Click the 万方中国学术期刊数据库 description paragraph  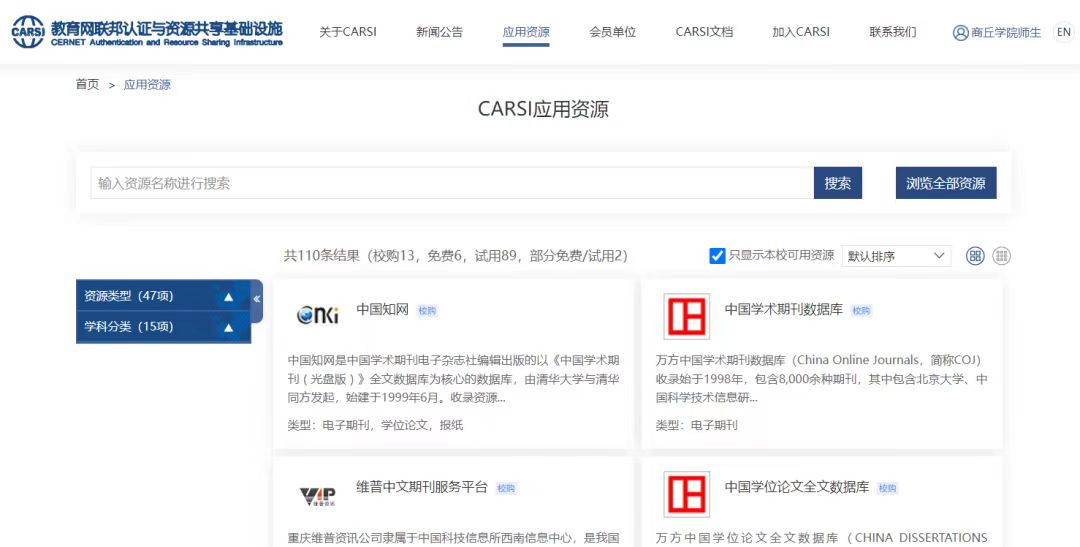821,379
